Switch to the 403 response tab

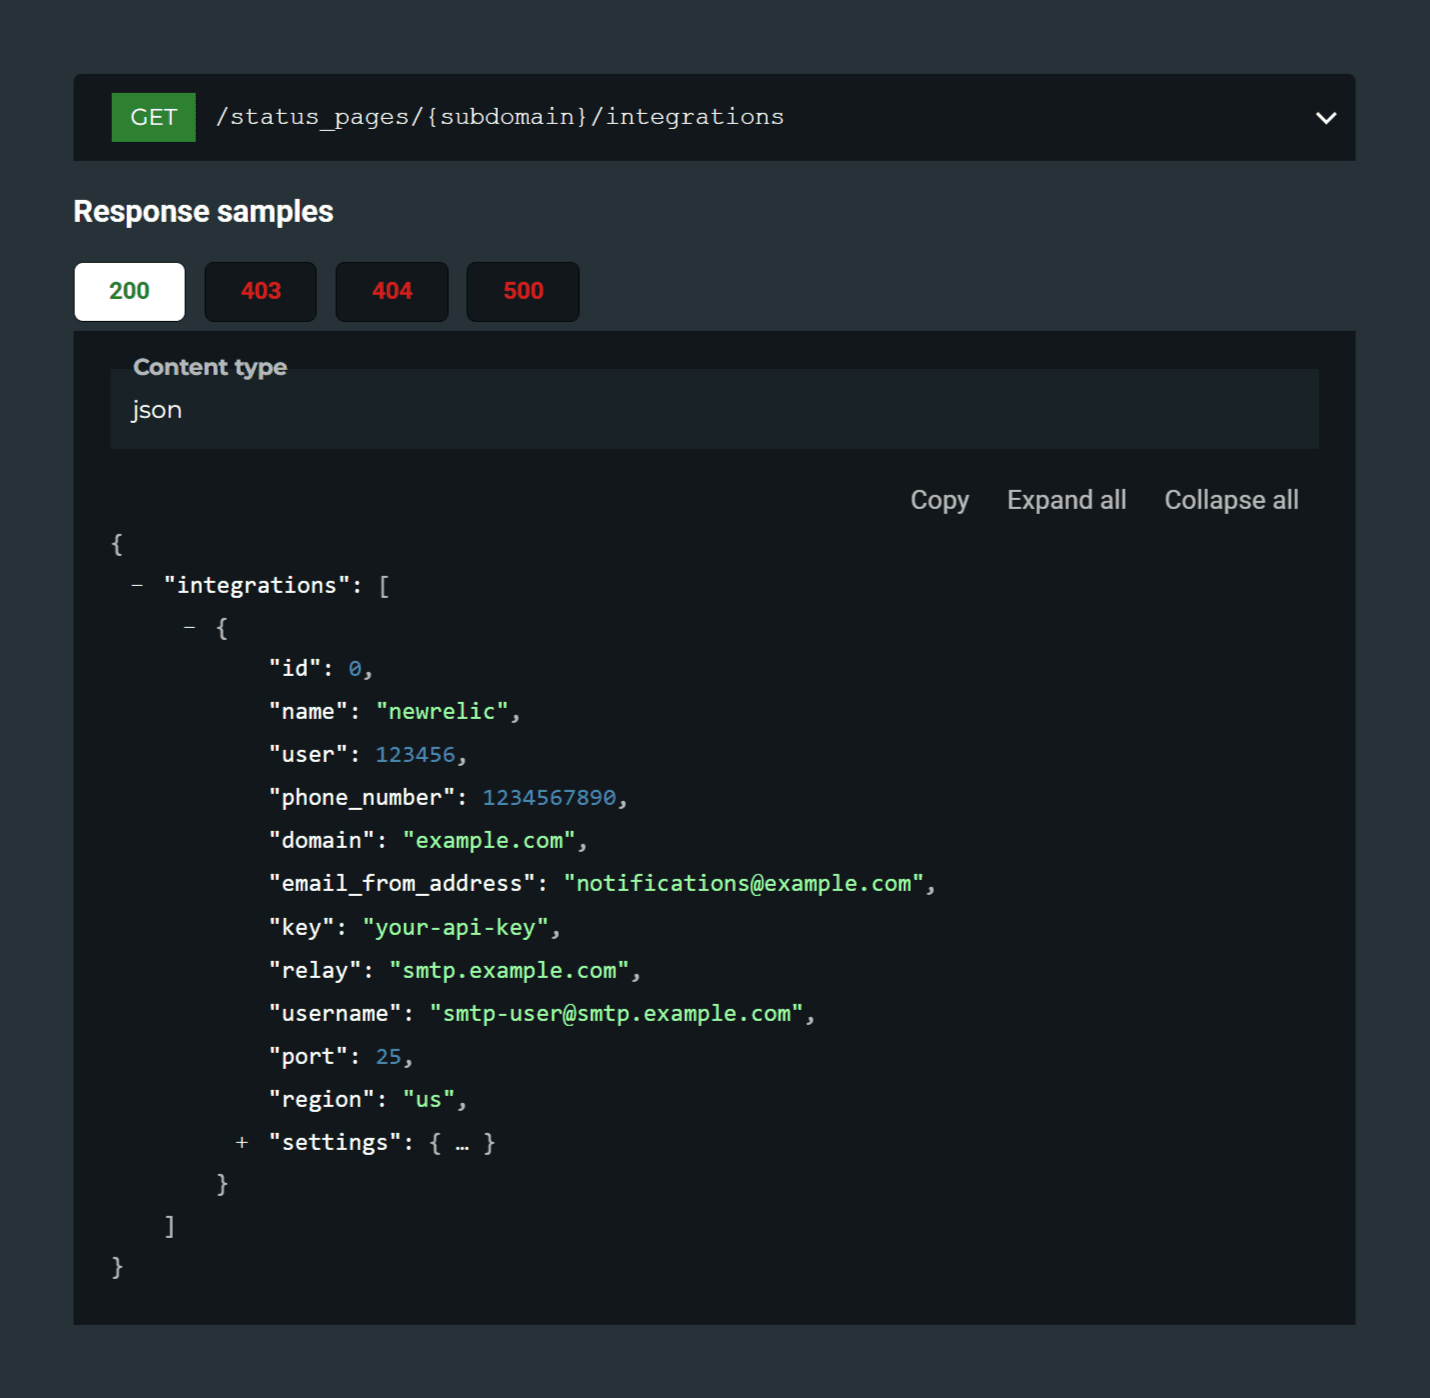point(260,291)
